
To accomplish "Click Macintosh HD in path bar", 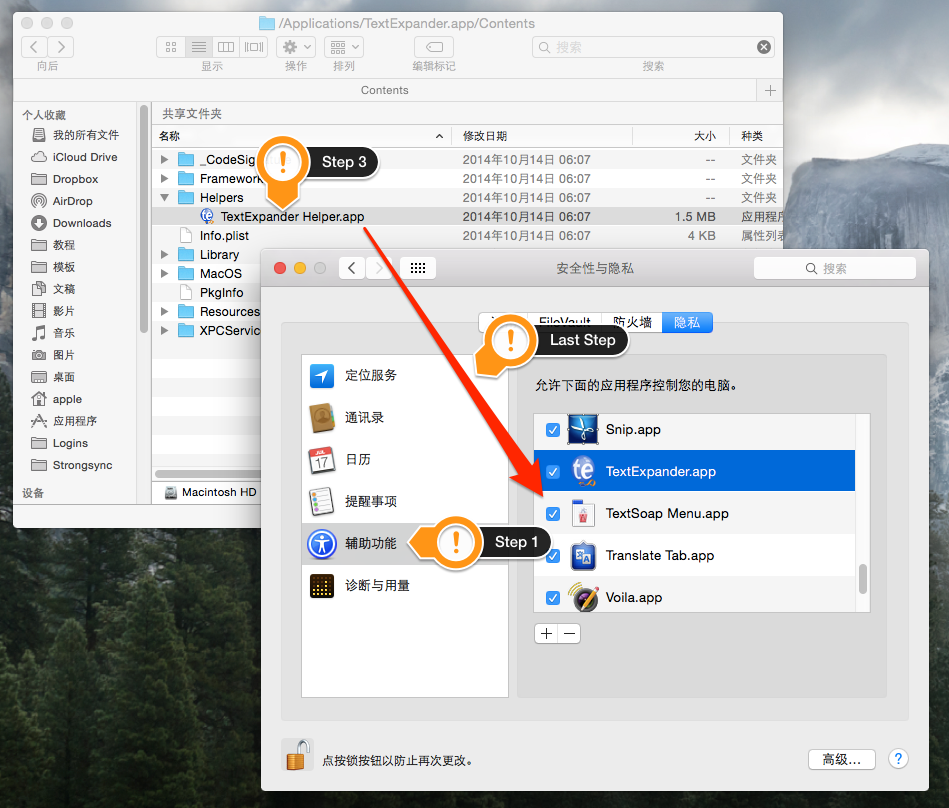I will tap(211, 492).
